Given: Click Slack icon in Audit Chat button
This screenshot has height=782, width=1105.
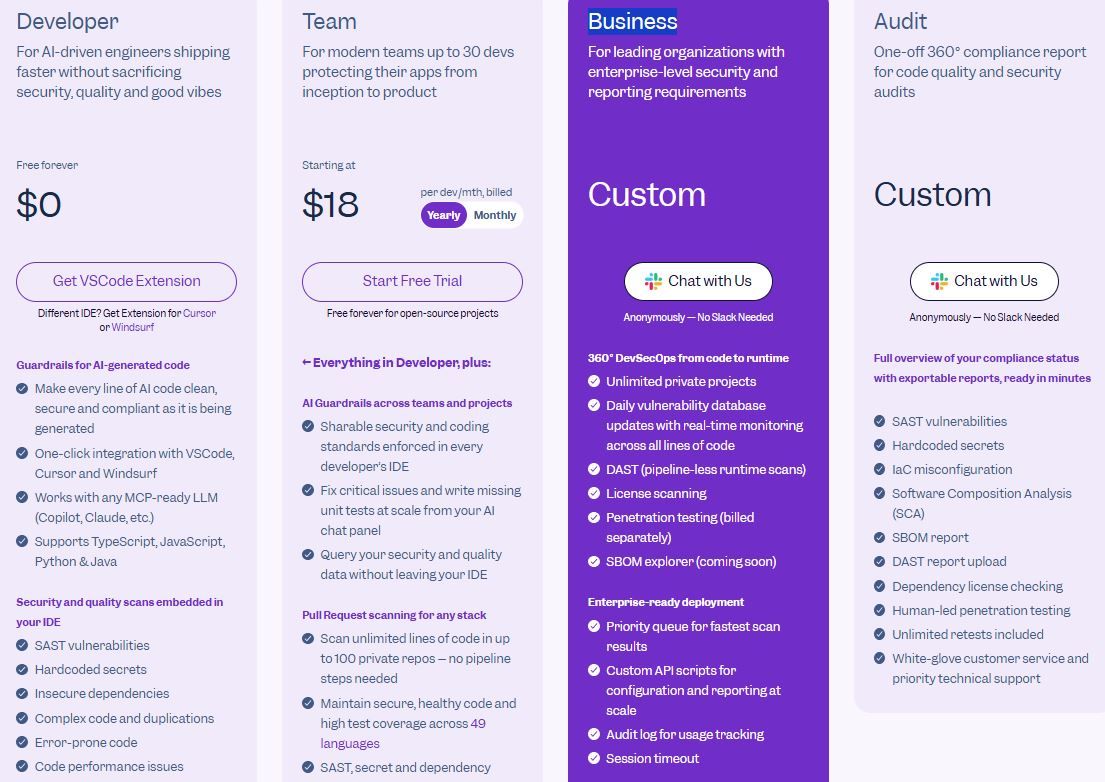Looking at the screenshot, I should 939,281.
